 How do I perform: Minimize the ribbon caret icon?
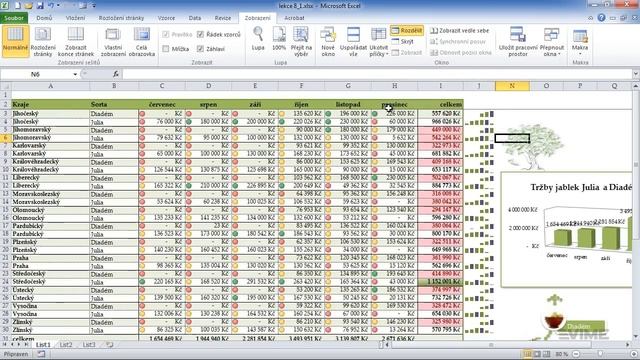[x=591, y=18]
